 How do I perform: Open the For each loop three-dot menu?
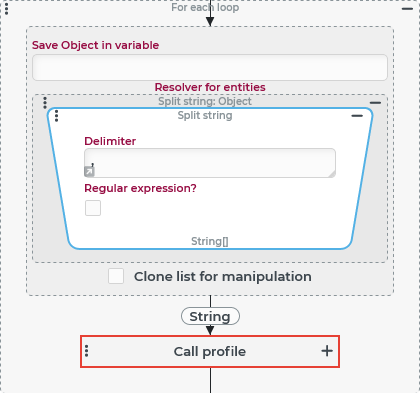7,8
